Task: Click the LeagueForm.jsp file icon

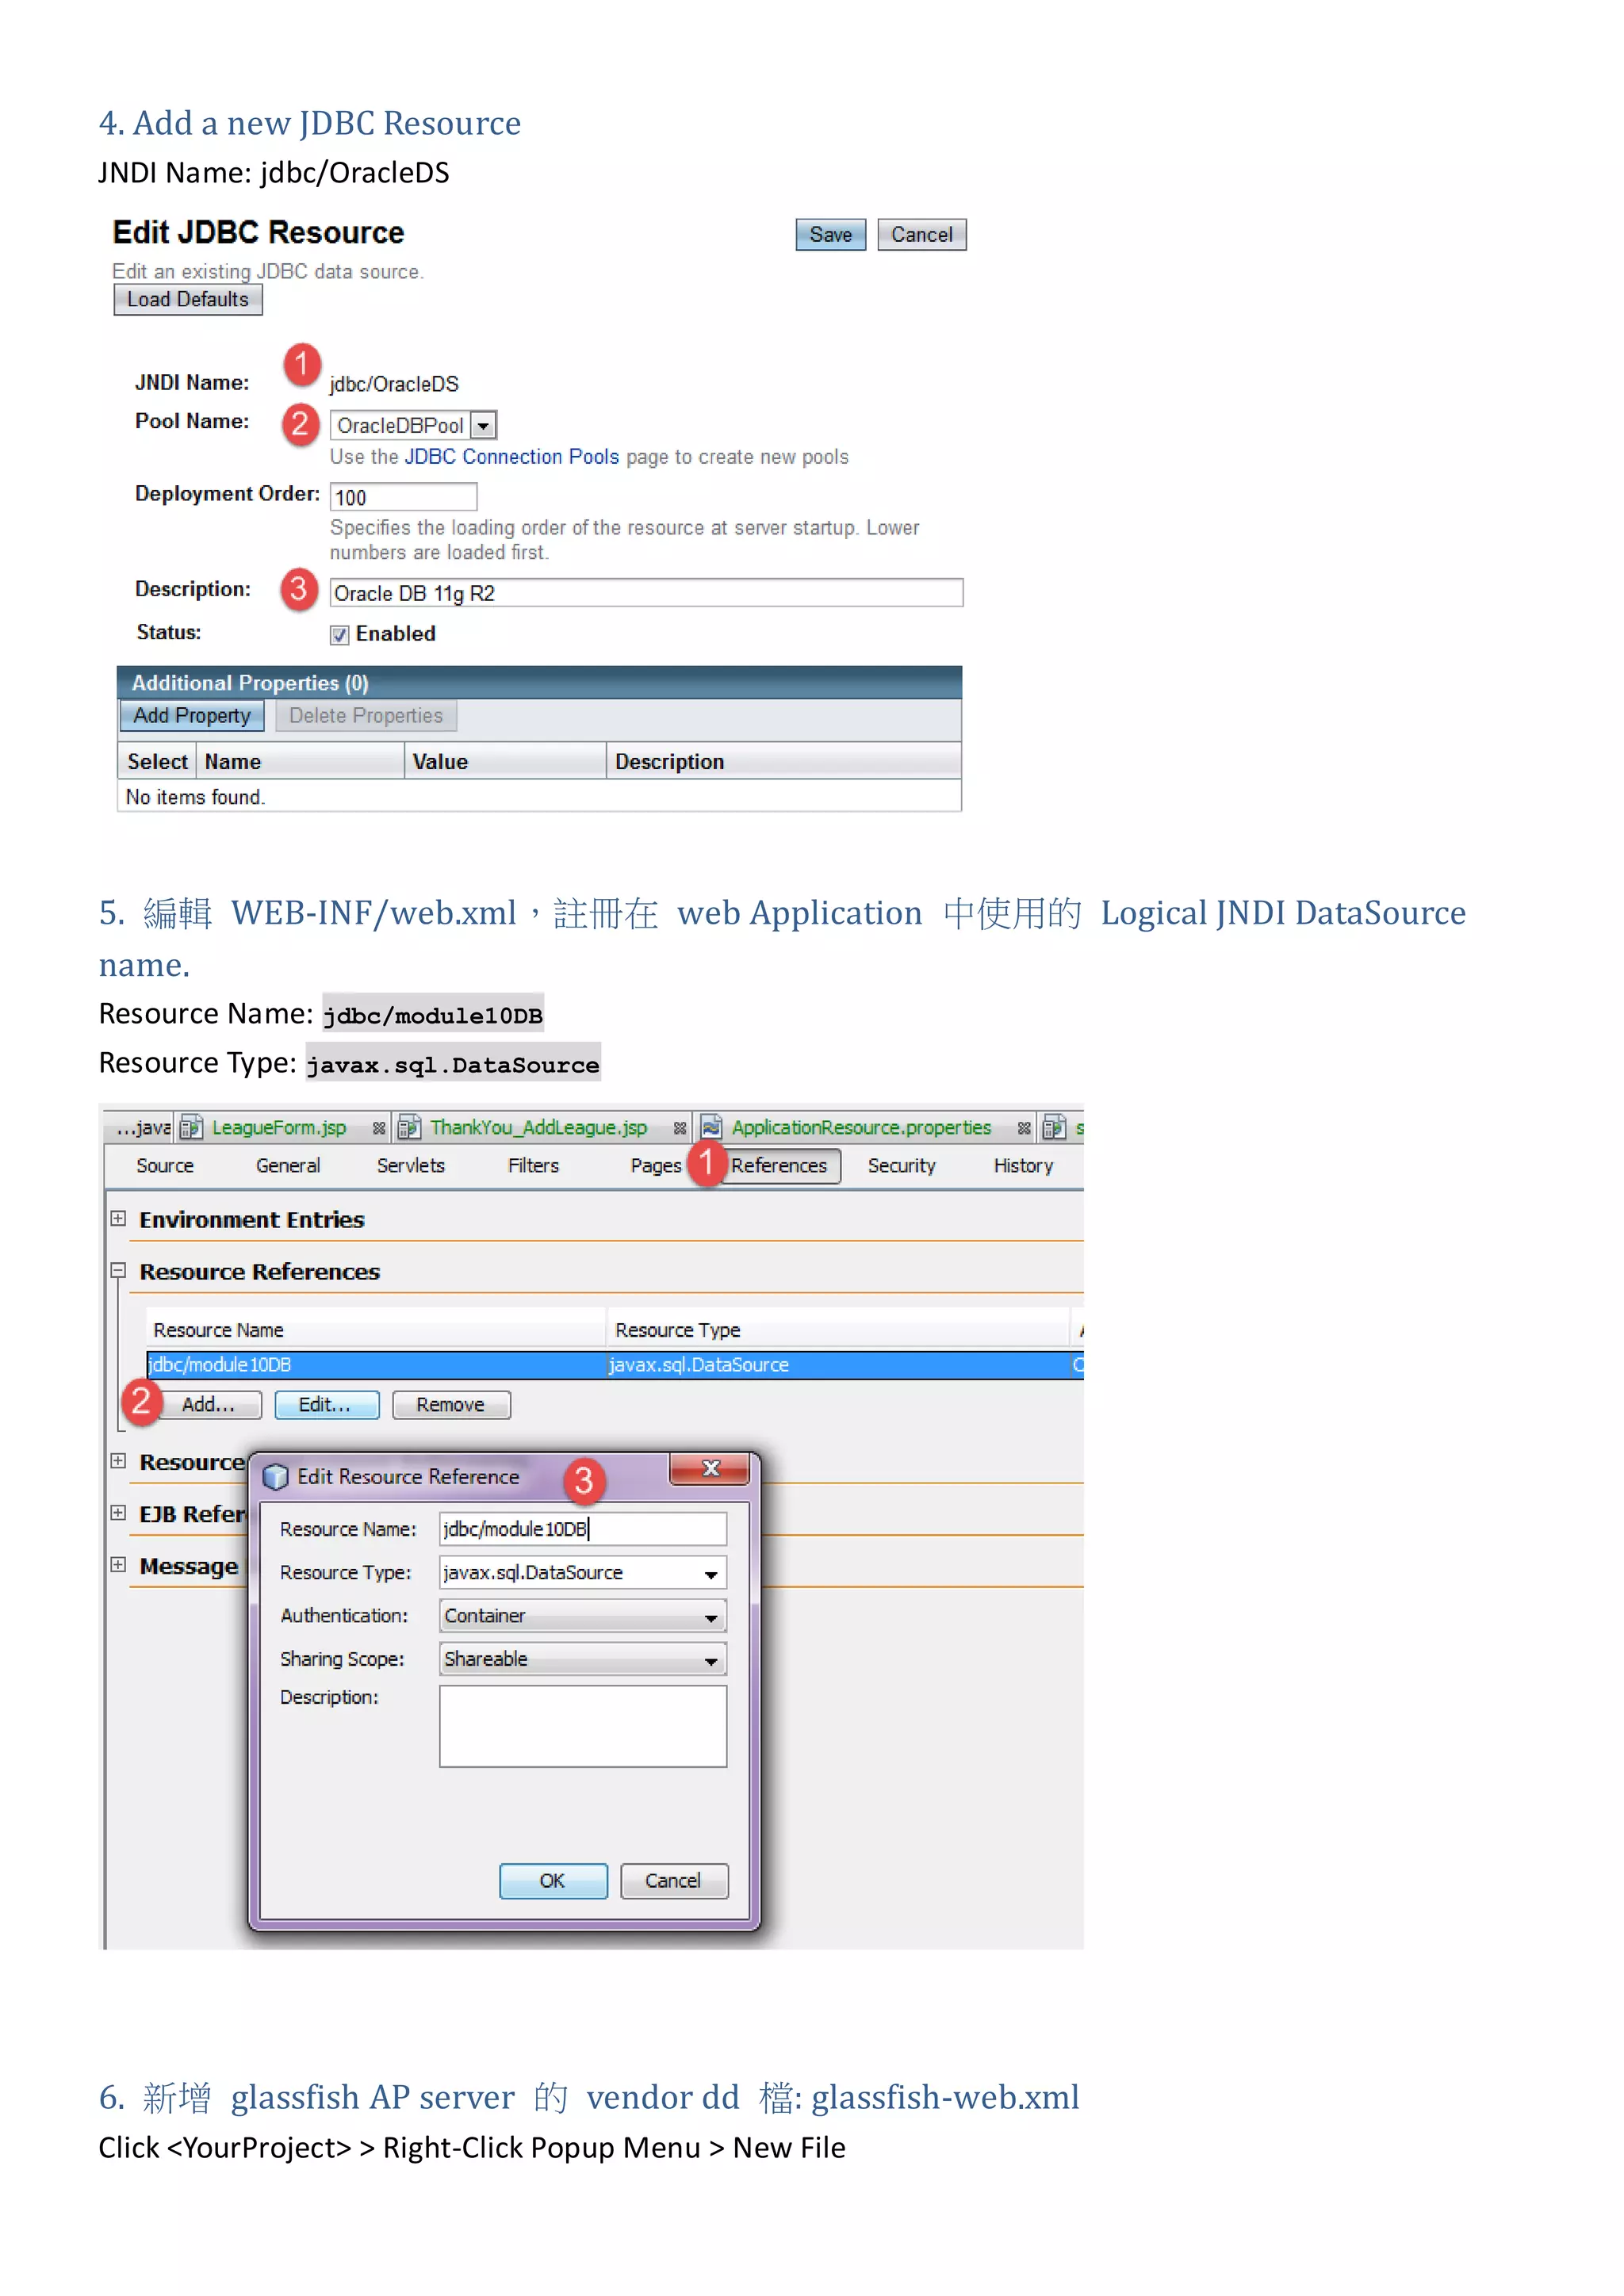Action: [191, 1128]
